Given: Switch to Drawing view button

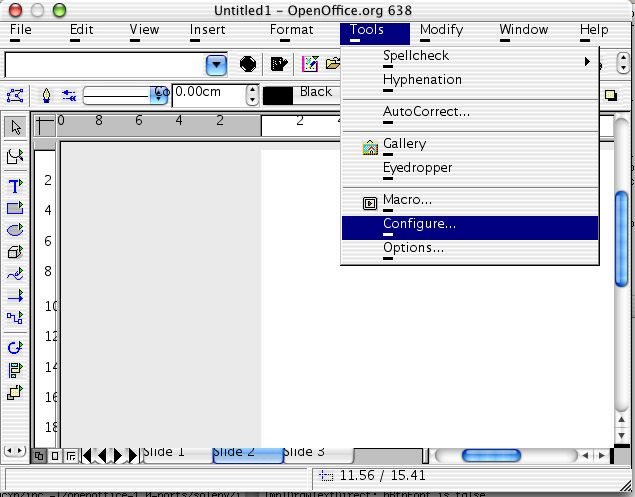Looking at the screenshot, I should [39, 456].
